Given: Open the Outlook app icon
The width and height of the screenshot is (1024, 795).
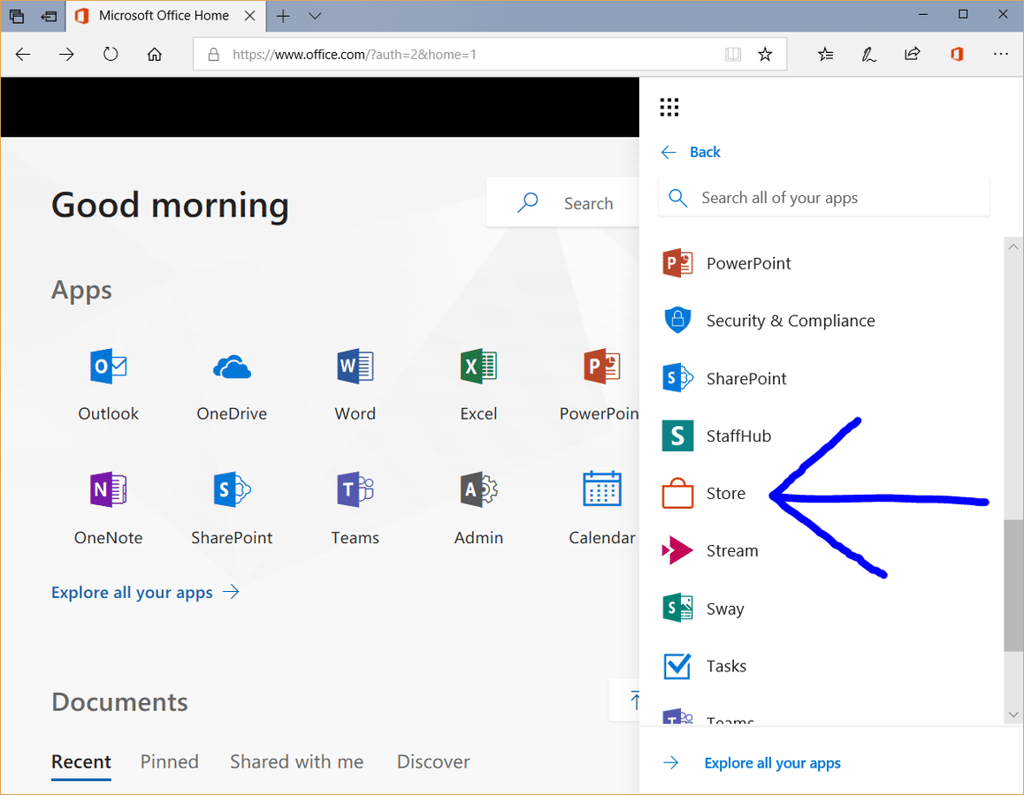Looking at the screenshot, I should (x=108, y=366).
